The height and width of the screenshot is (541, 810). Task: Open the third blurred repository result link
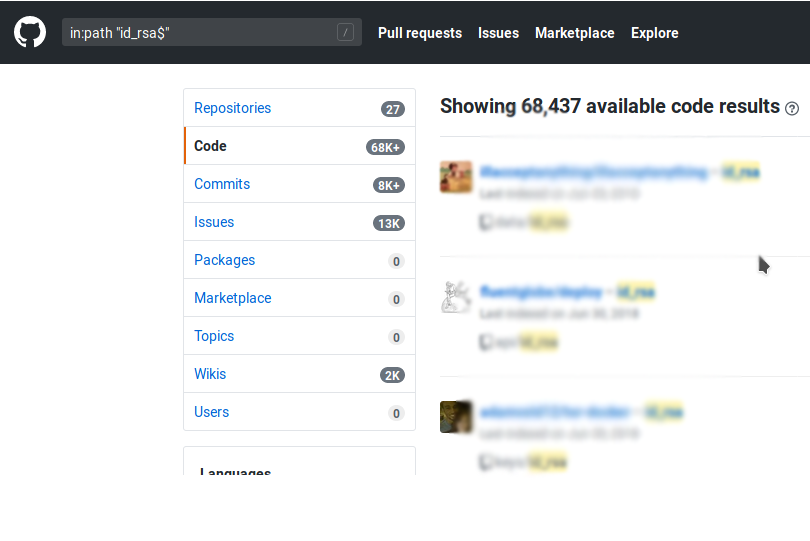555,412
